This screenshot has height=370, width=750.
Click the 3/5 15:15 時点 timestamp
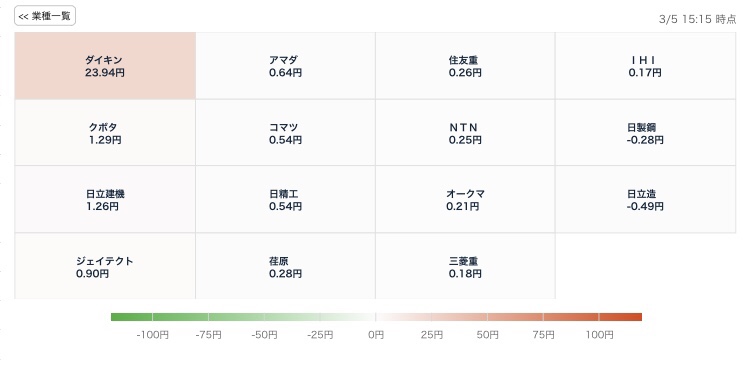pos(697,19)
